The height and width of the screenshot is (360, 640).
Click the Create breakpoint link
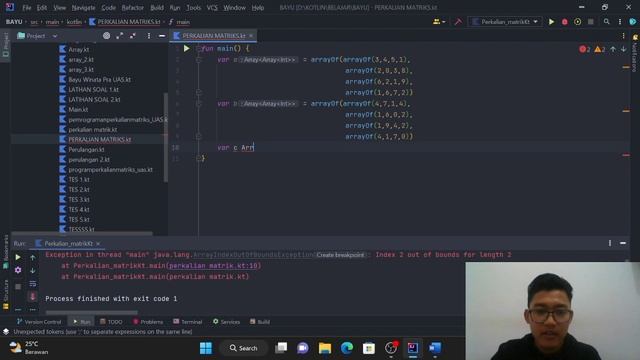pos(340,255)
